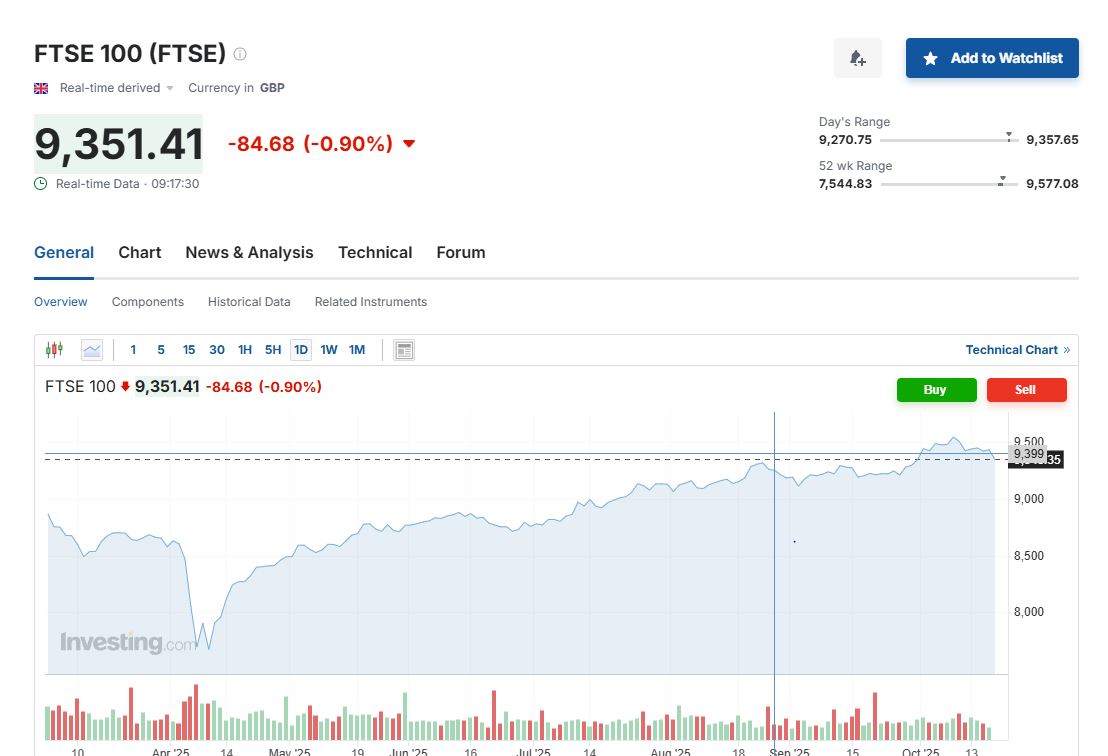Click the create alert bell icon
This screenshot has width=1108, height=756.
[x=857, y=59]
